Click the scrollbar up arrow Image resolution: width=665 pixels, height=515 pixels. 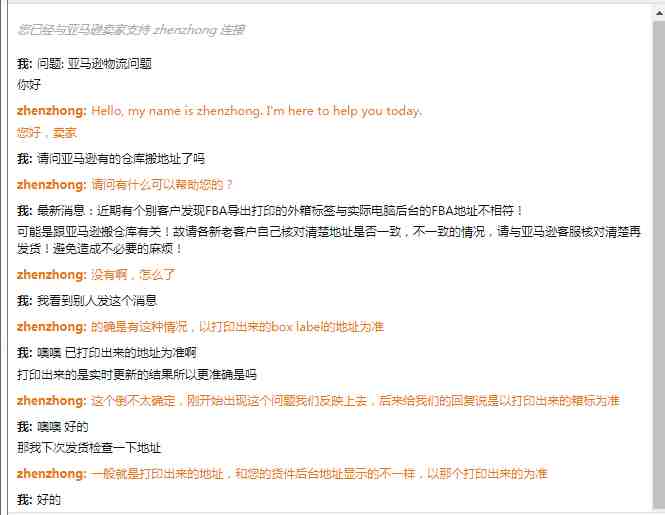coord(659,13)
